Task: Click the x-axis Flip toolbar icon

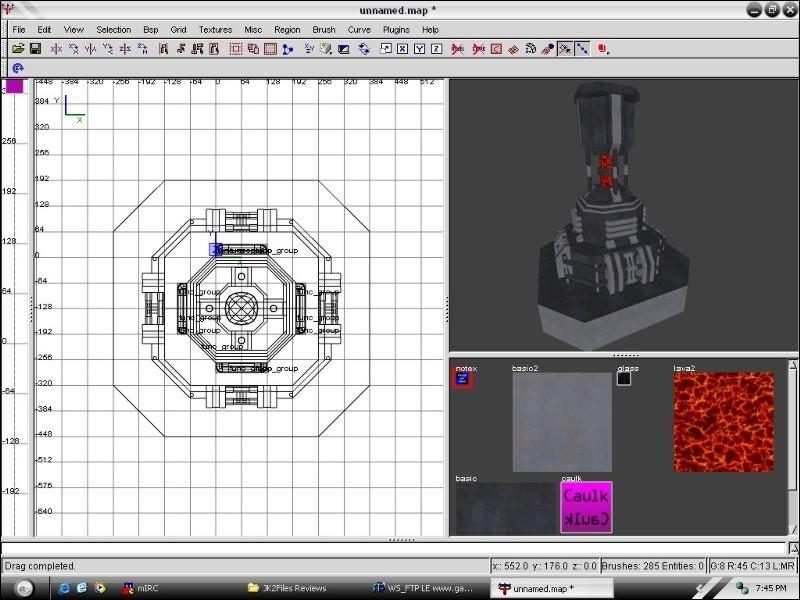Action: 57,48
